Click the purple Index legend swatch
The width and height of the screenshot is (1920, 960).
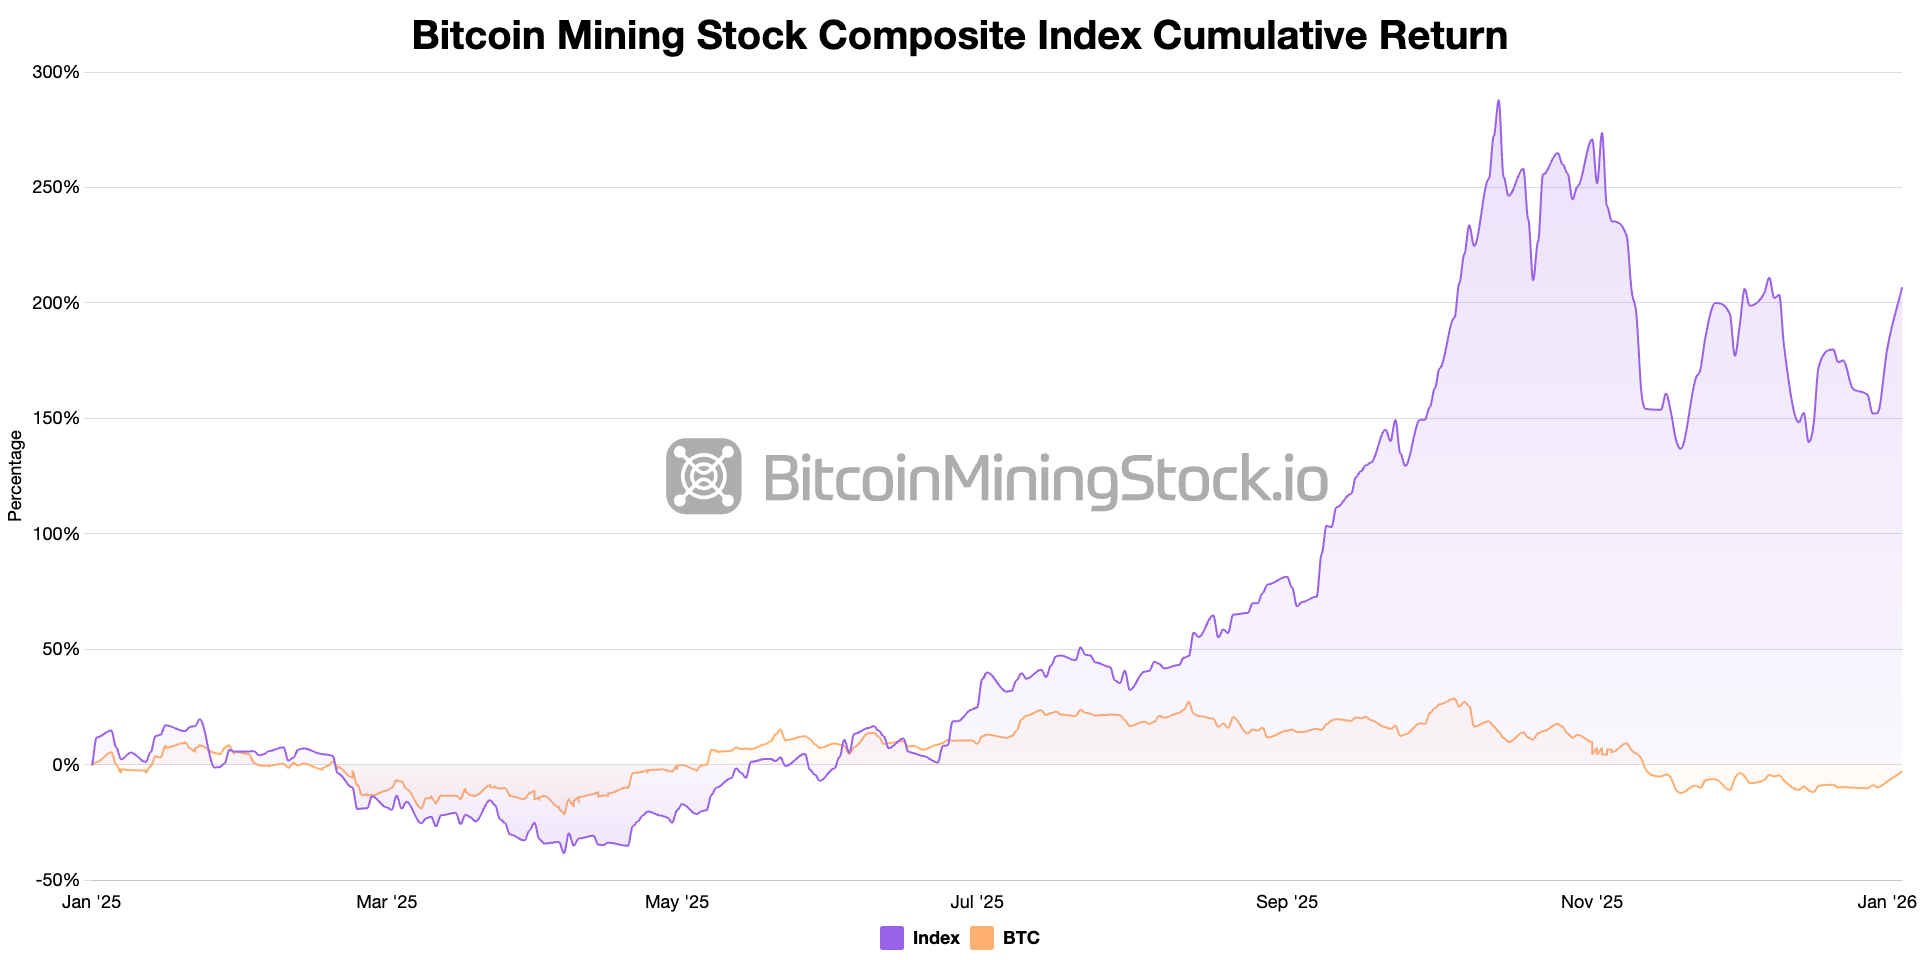(892, 938)
